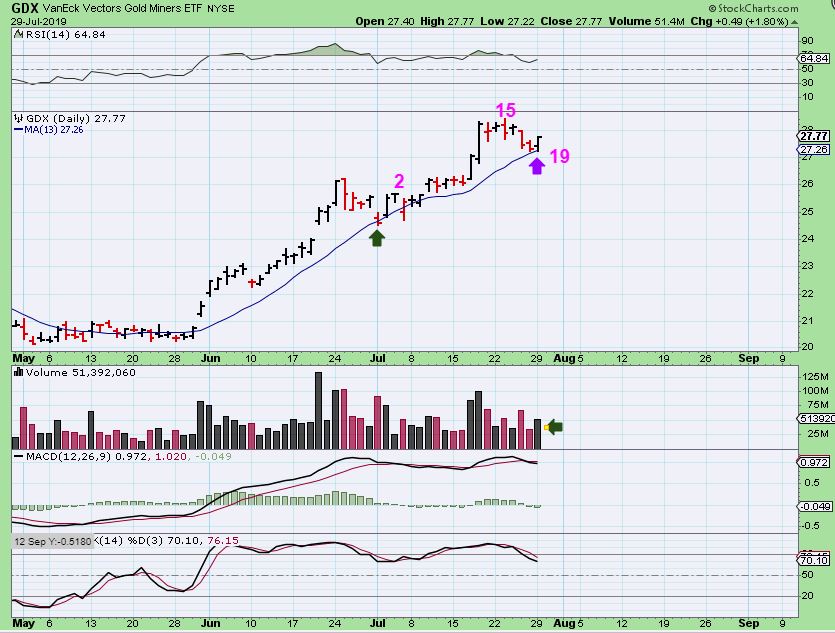
Task: Click the Aug label on the price panel date axis
Action: click(x=564, y=358)
